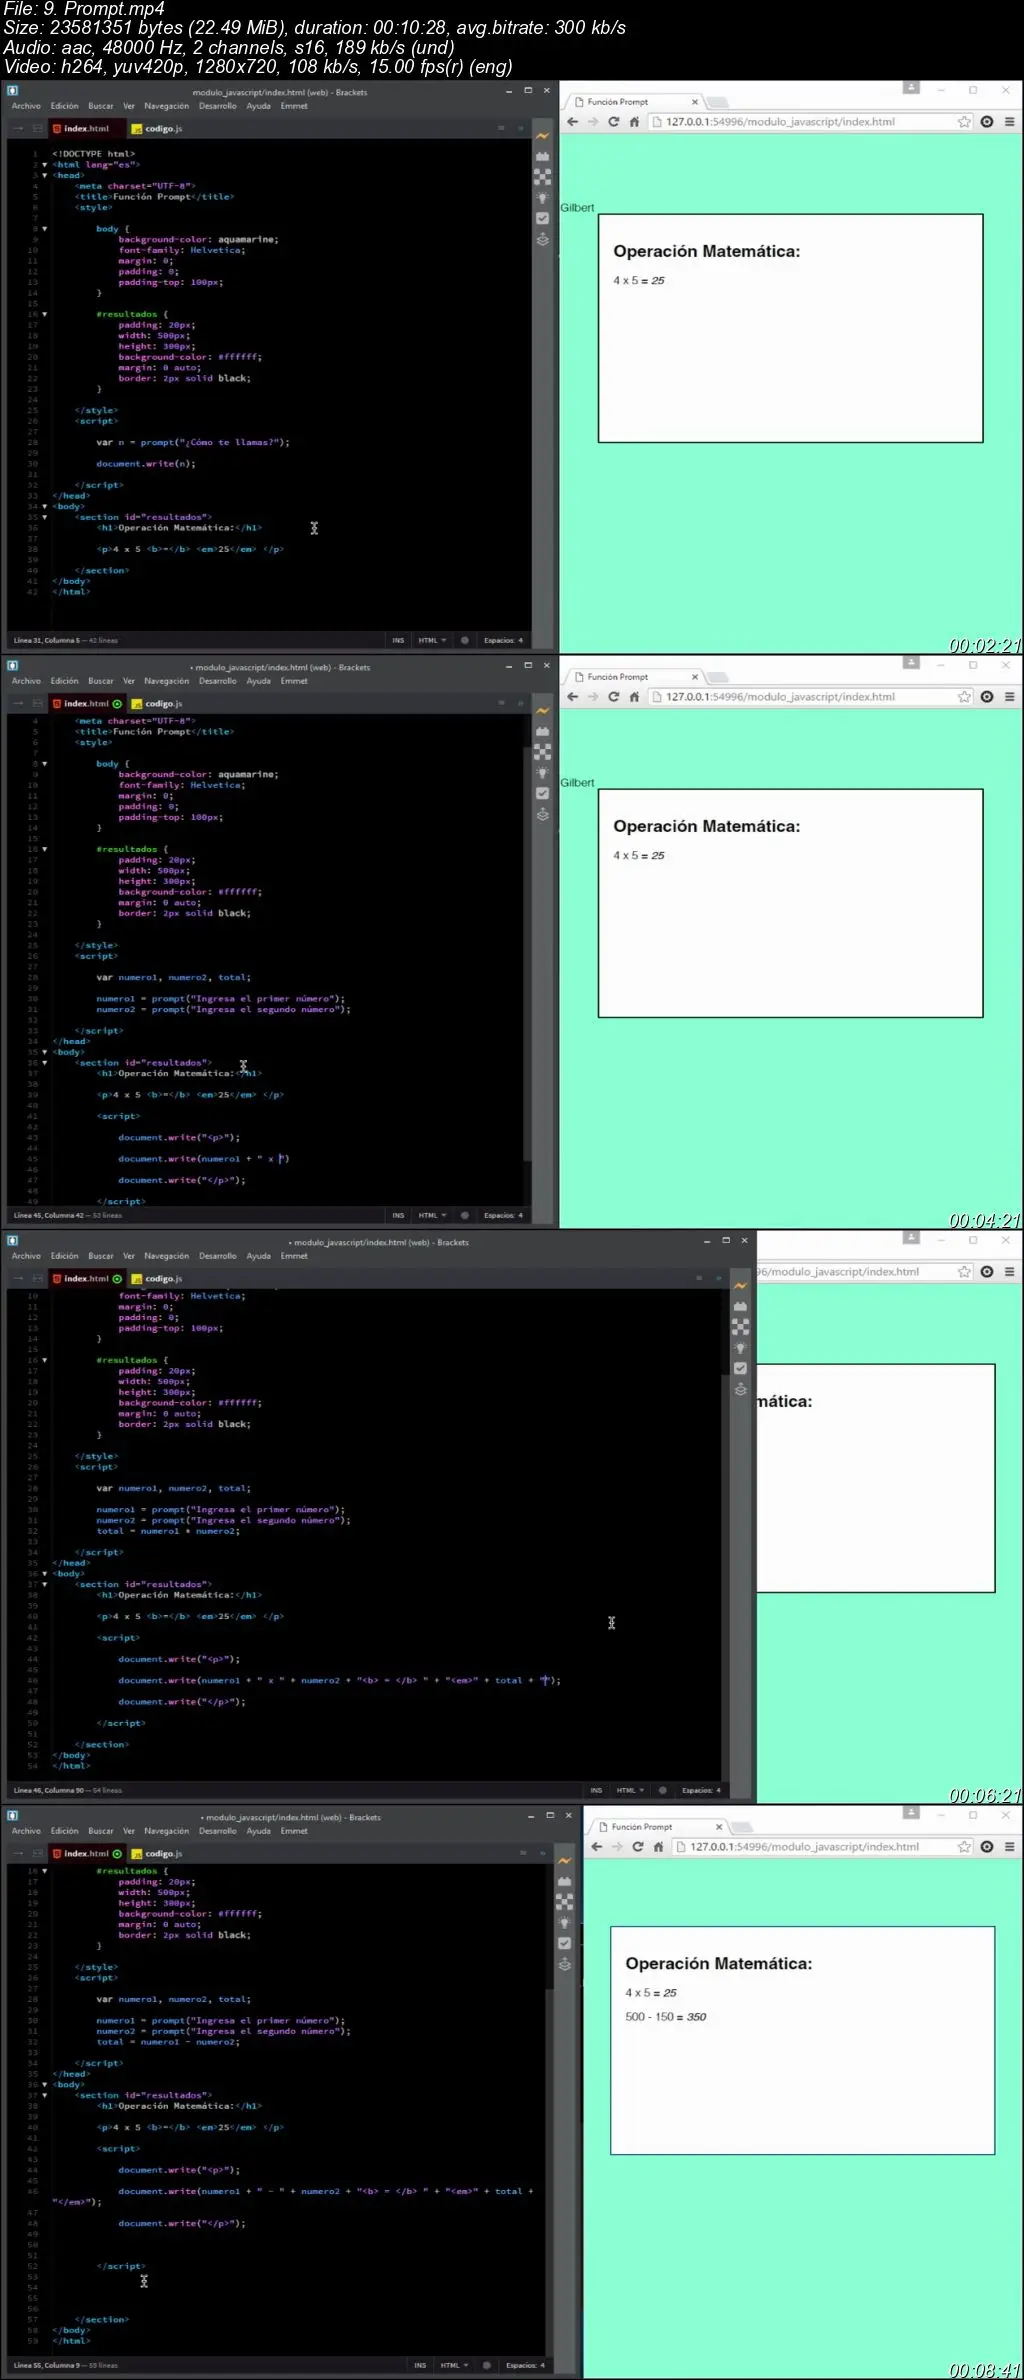Click round extension icon in 00:04:21 Chrome toolbar
This screenshot has height=2380, width=1024.
(x=987, y=697)
